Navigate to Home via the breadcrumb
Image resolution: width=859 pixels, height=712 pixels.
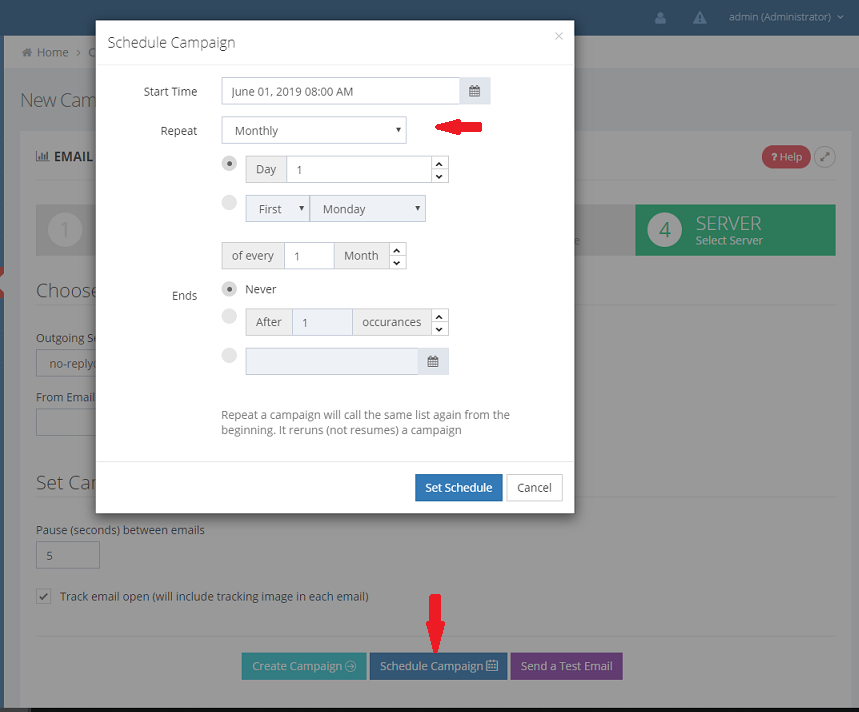50,51
